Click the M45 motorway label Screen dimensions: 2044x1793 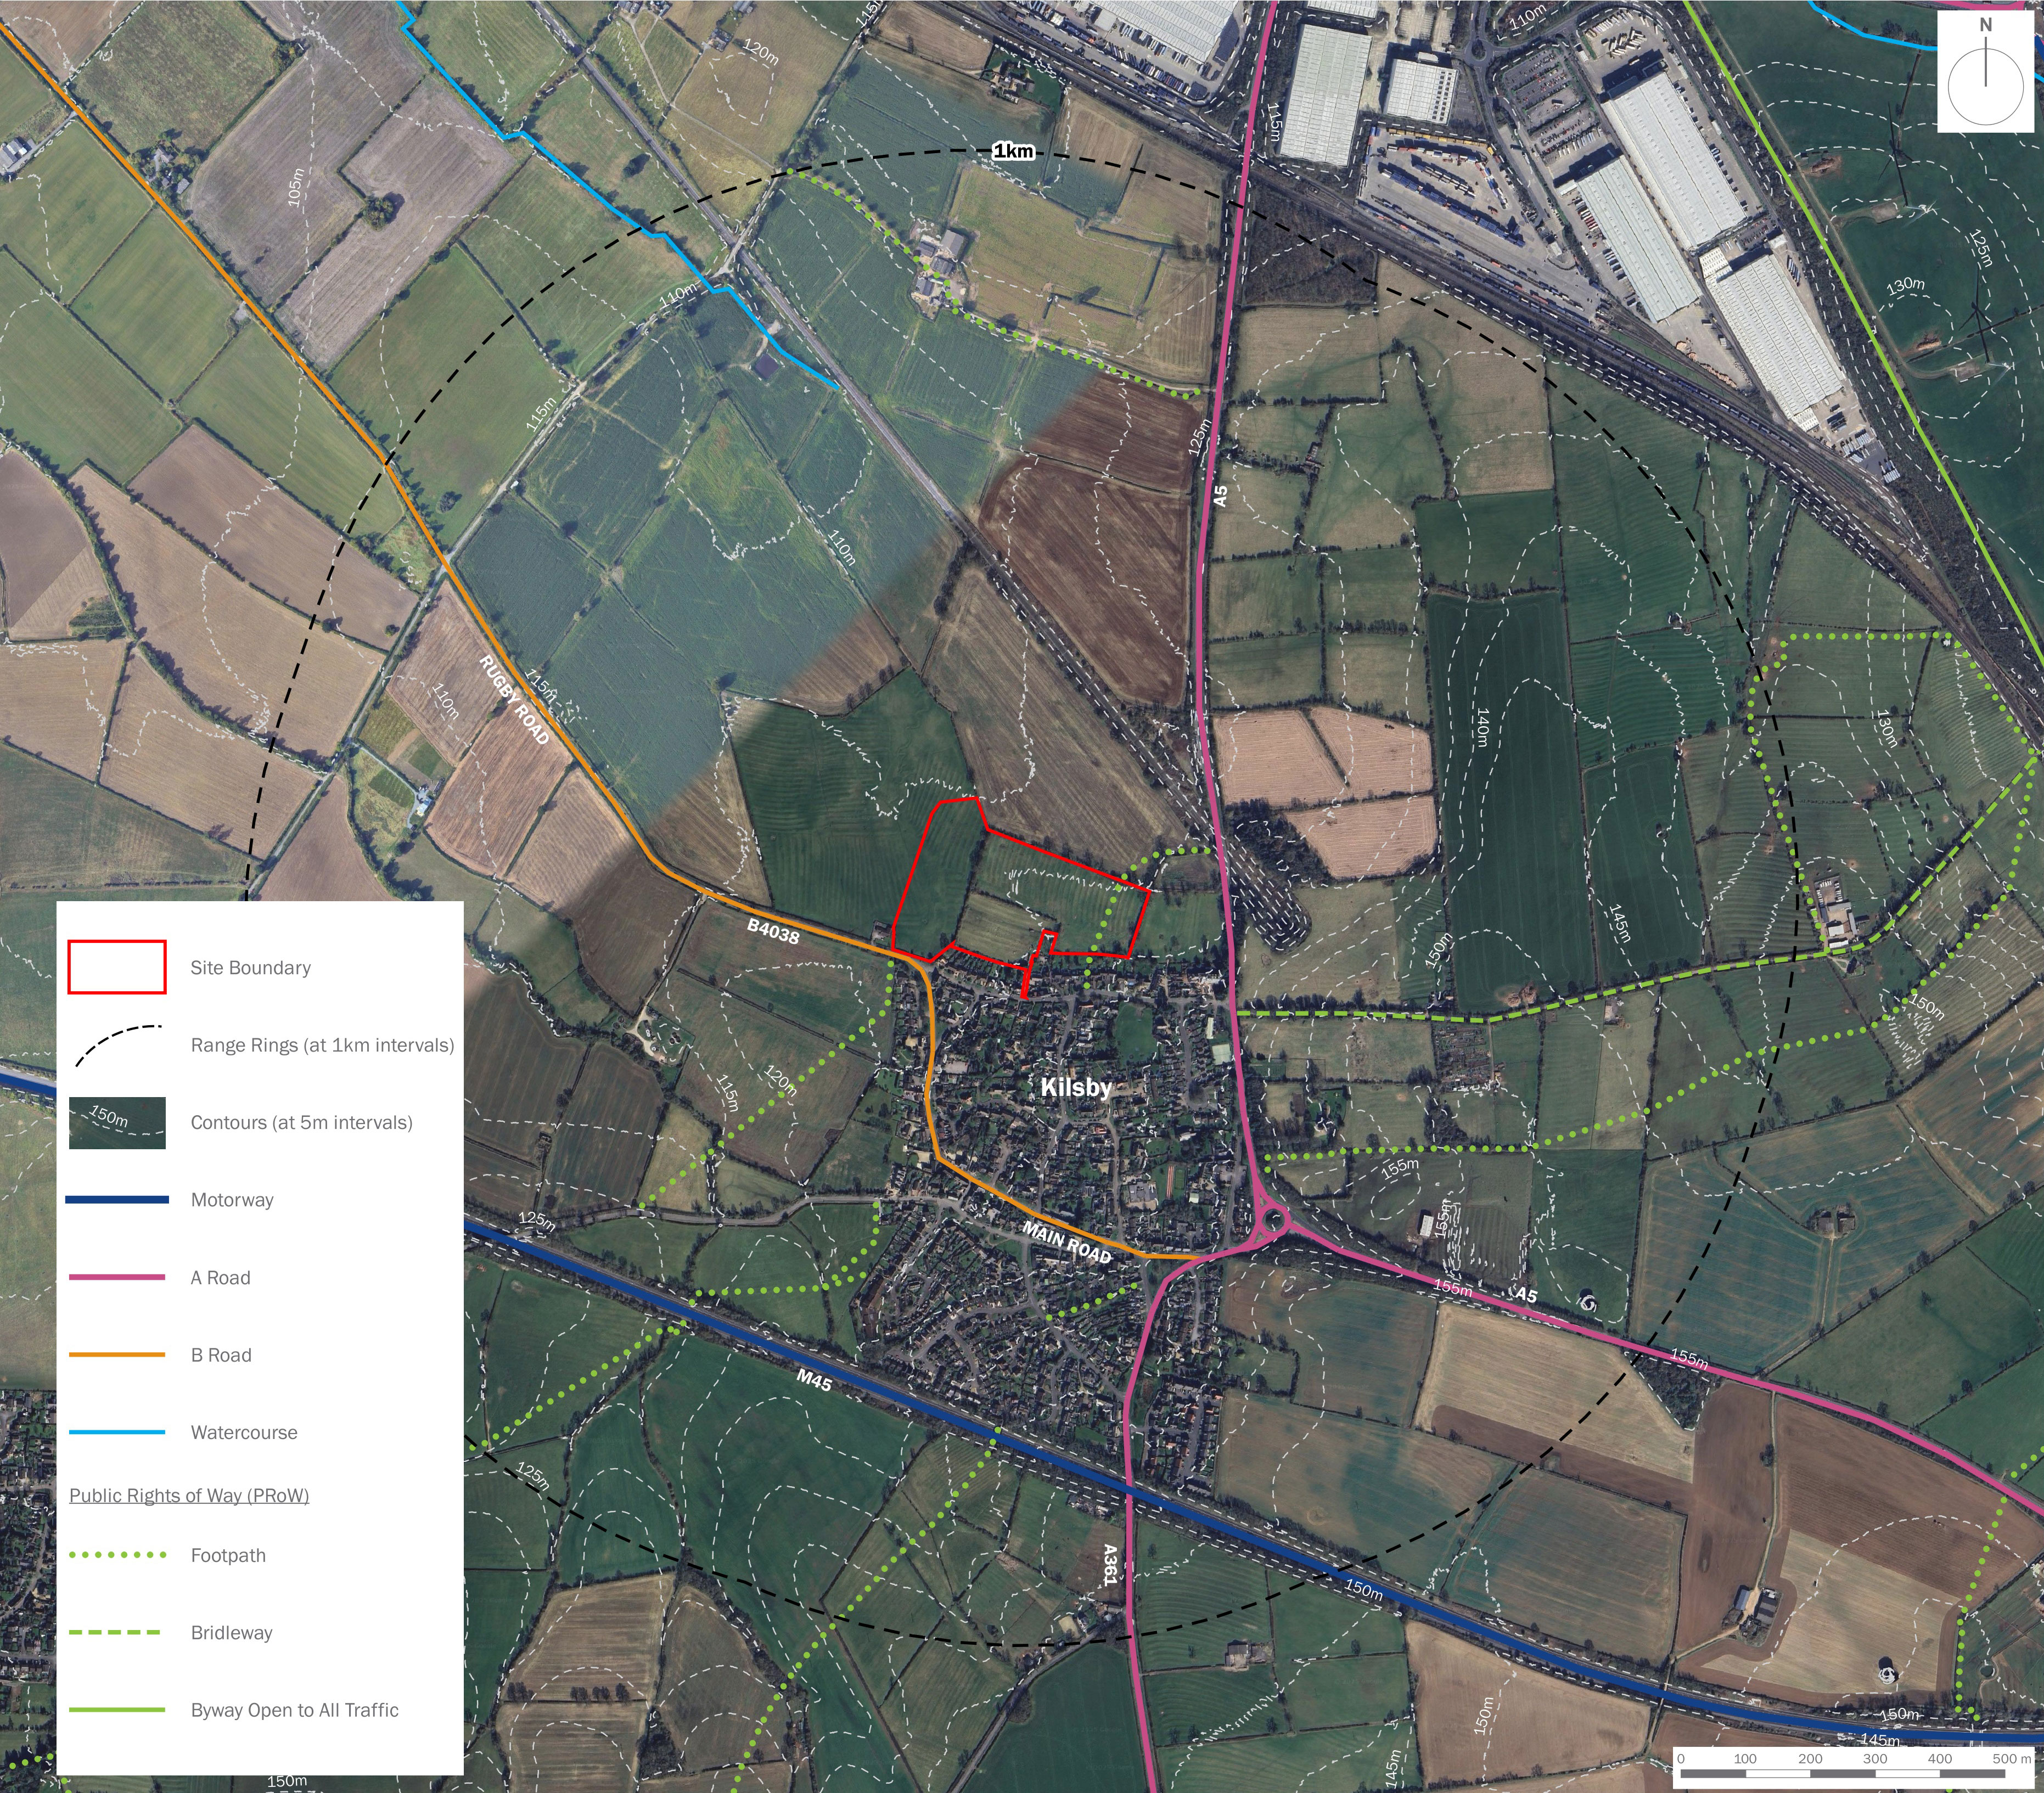coord(814,1380)
